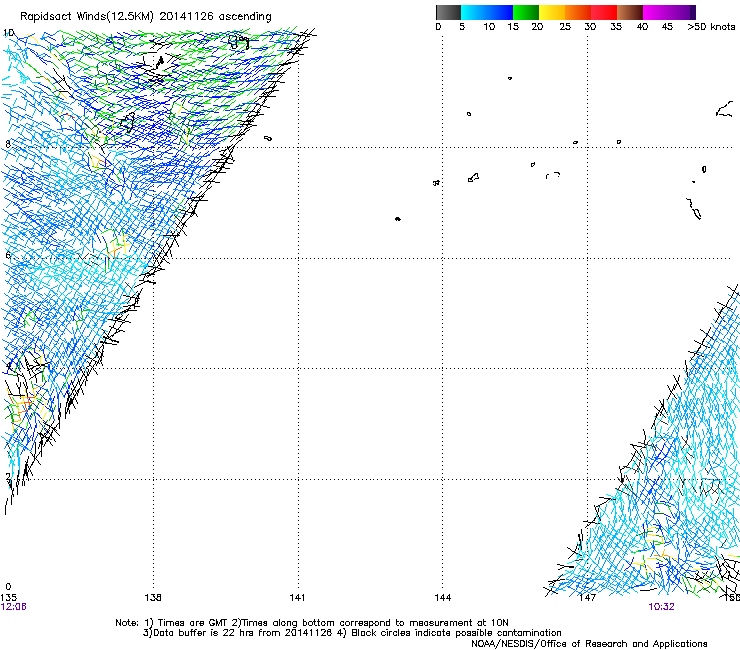
Task: Click the ">50 knots" legend label
Action: (711, 27)
